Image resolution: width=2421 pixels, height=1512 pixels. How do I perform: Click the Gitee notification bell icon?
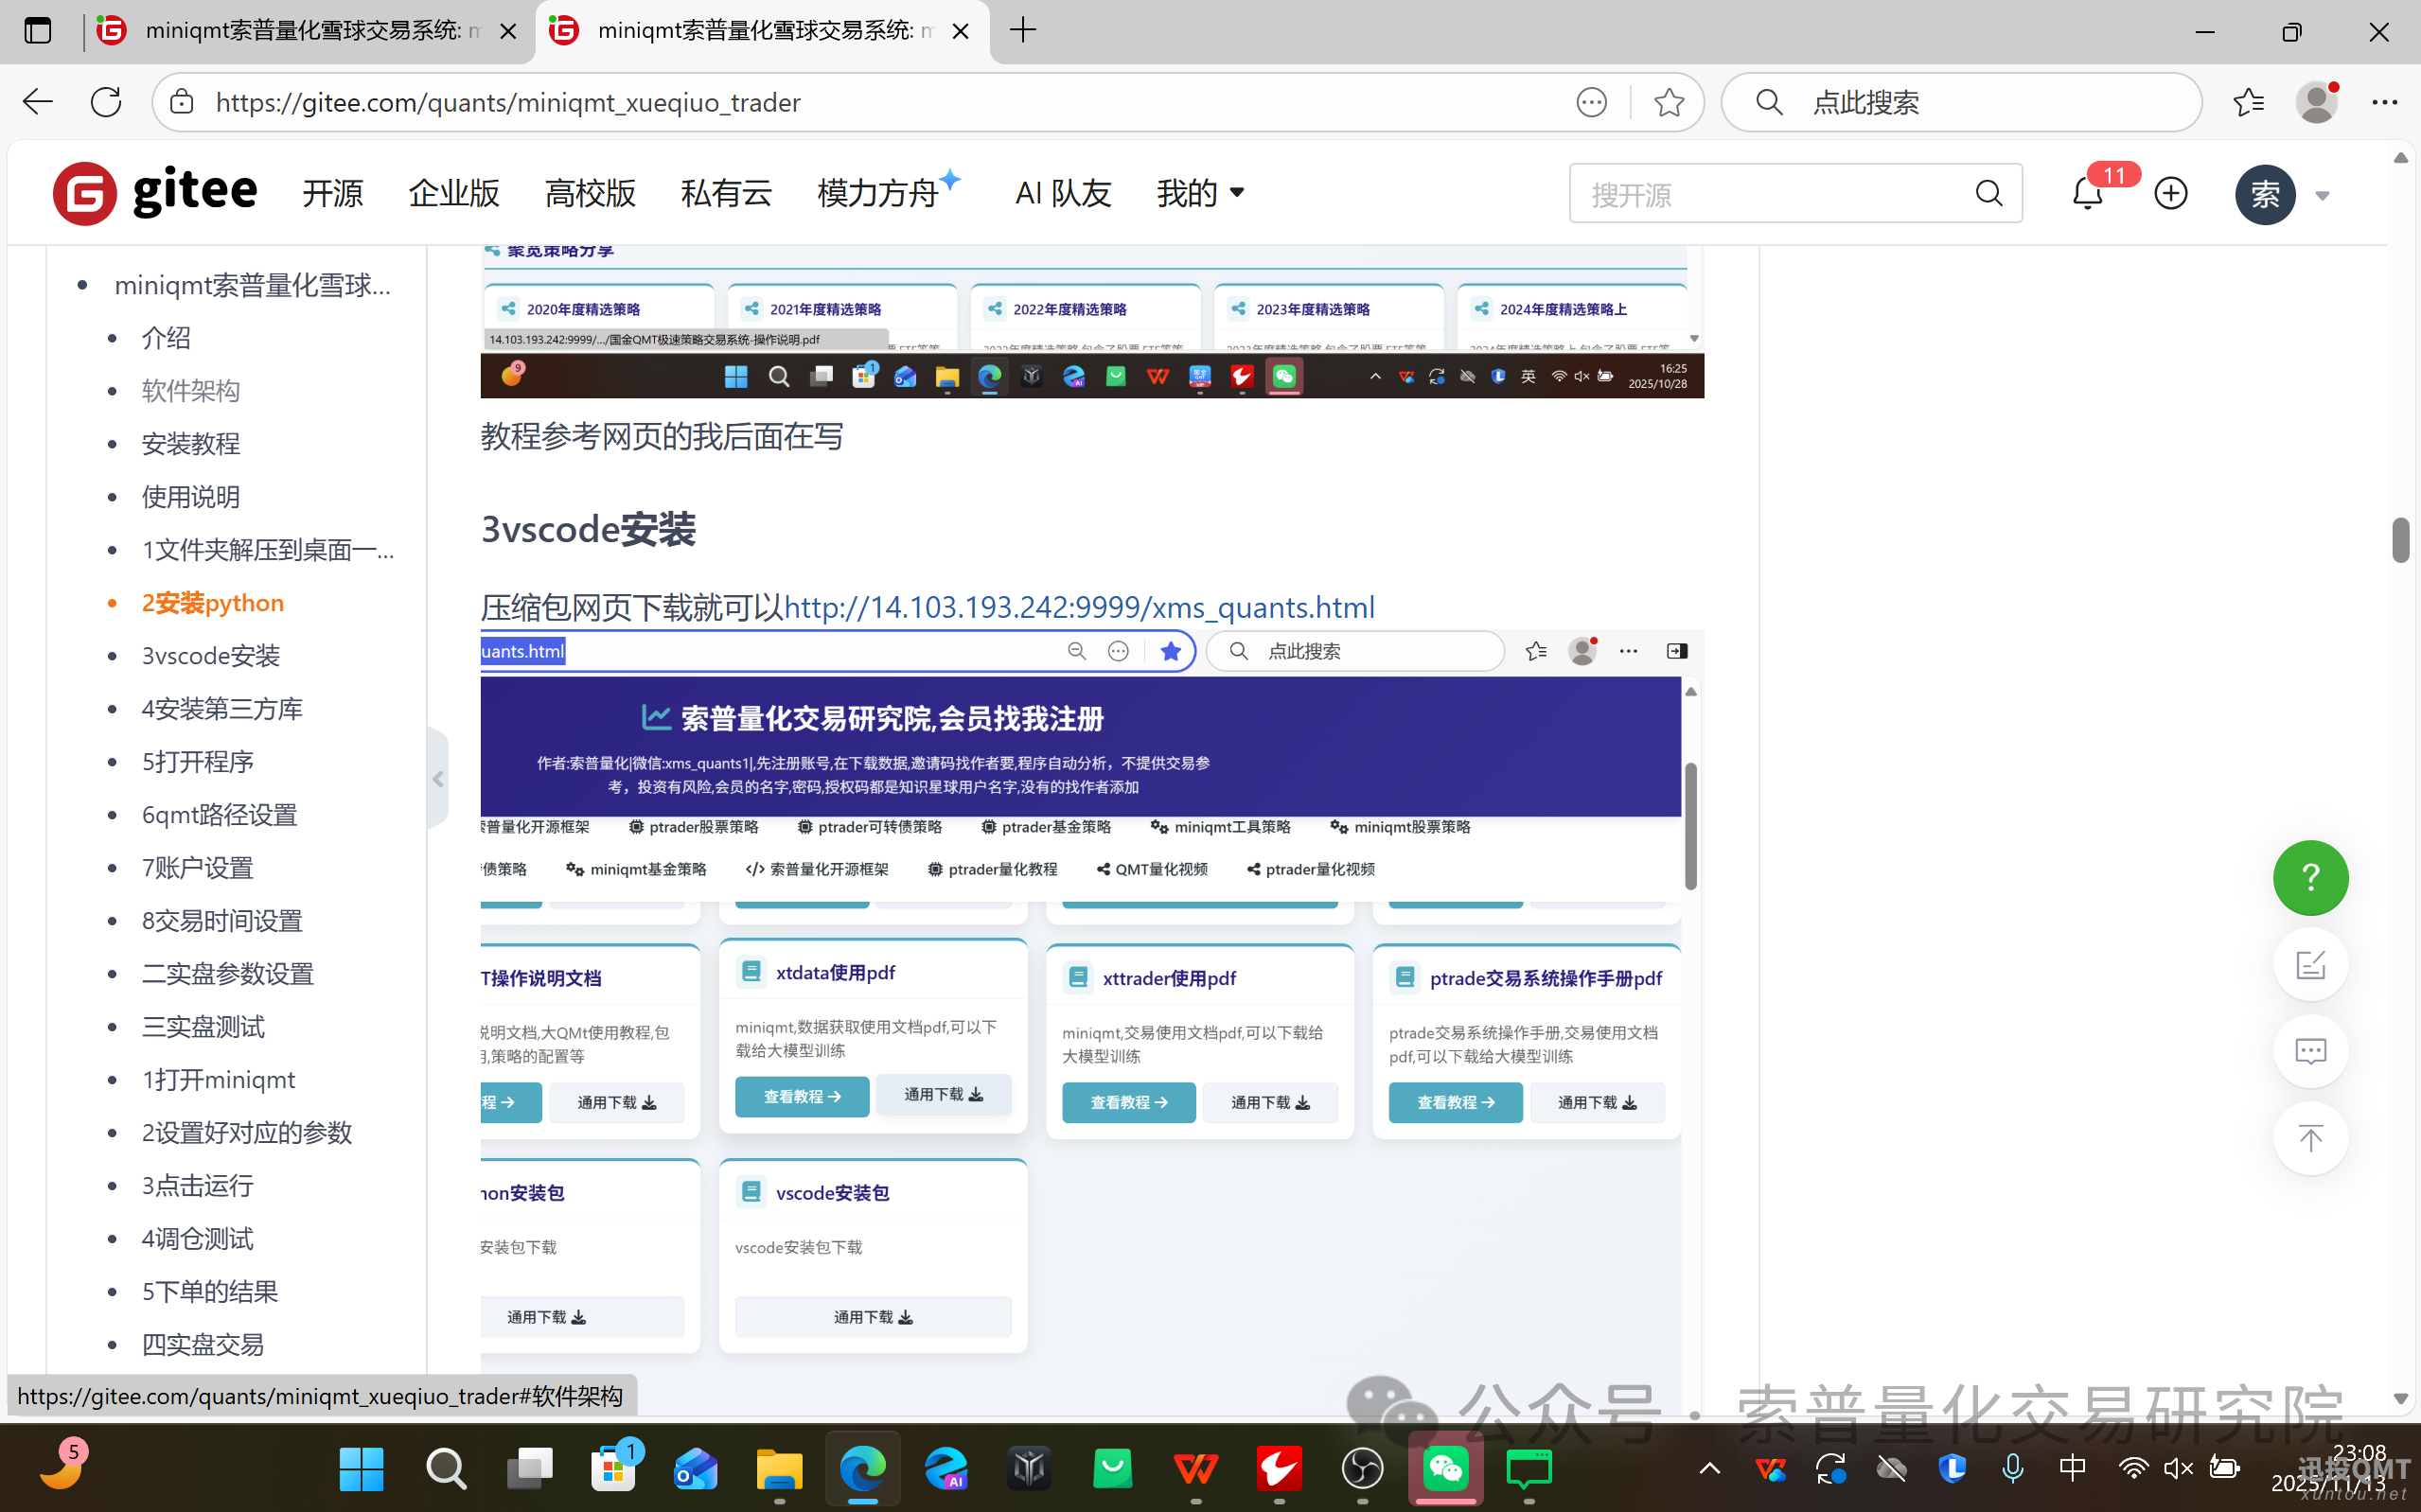tap(2087, 193)
